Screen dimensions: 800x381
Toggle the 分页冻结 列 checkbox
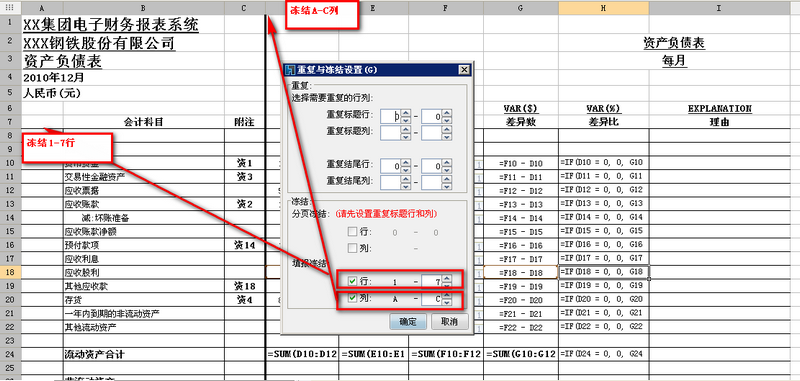(352, 248)
